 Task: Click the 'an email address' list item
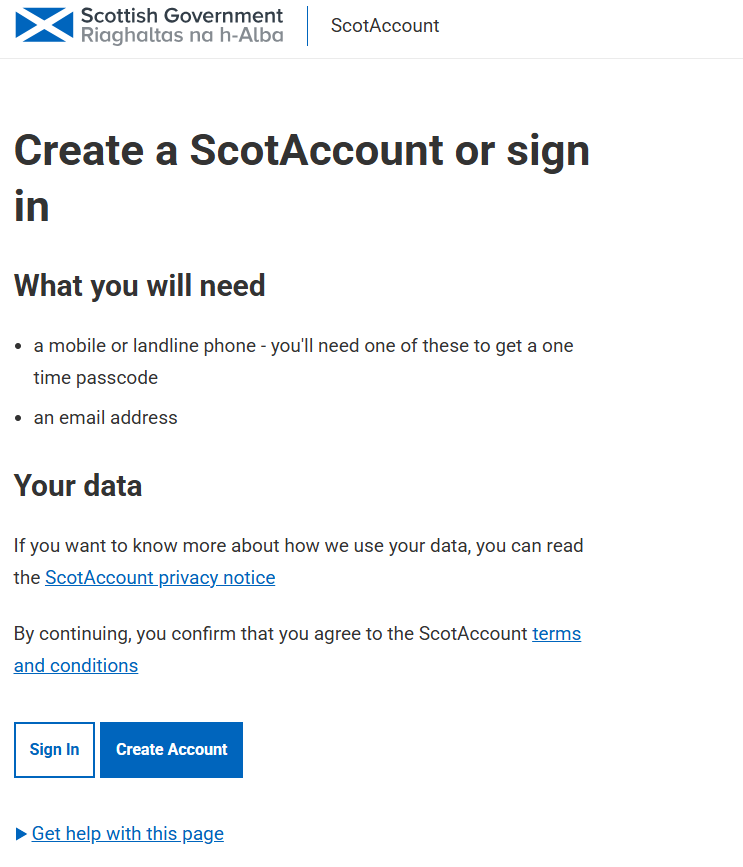[106, 417]
